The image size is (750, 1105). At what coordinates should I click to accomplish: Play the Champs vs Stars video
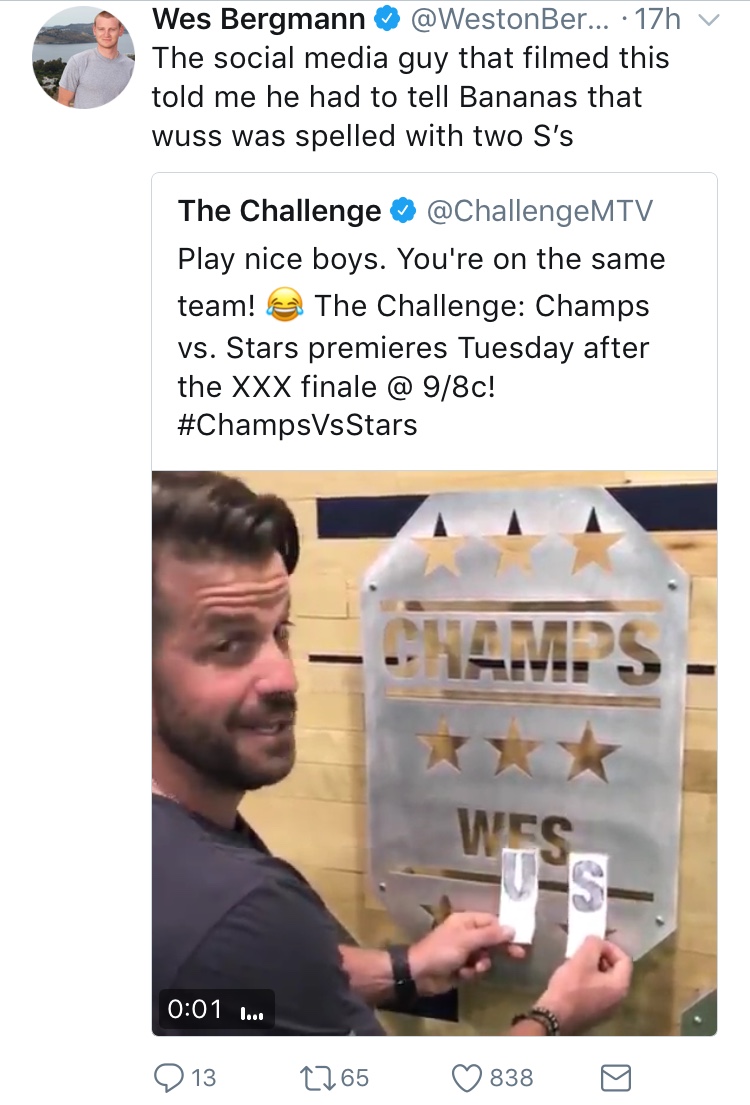[x=434, y=753]
